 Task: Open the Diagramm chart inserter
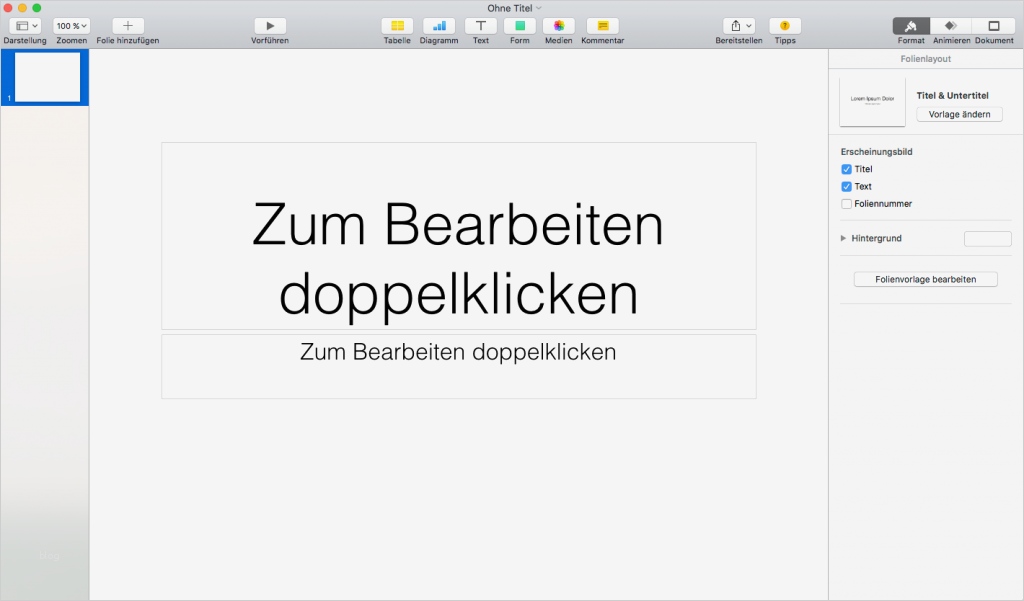[x=439, y=25]
